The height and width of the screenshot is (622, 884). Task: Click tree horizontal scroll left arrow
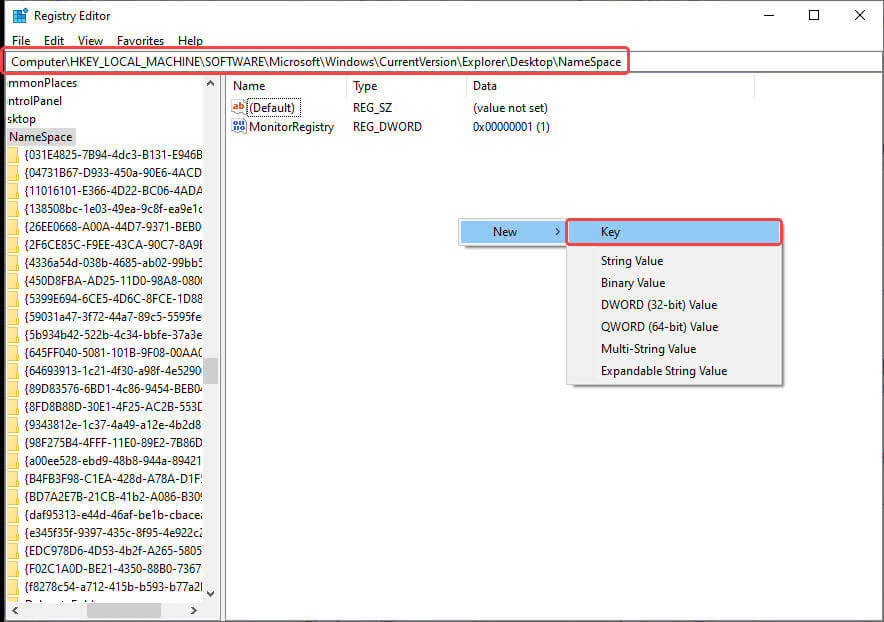click(x=15, y=610)
